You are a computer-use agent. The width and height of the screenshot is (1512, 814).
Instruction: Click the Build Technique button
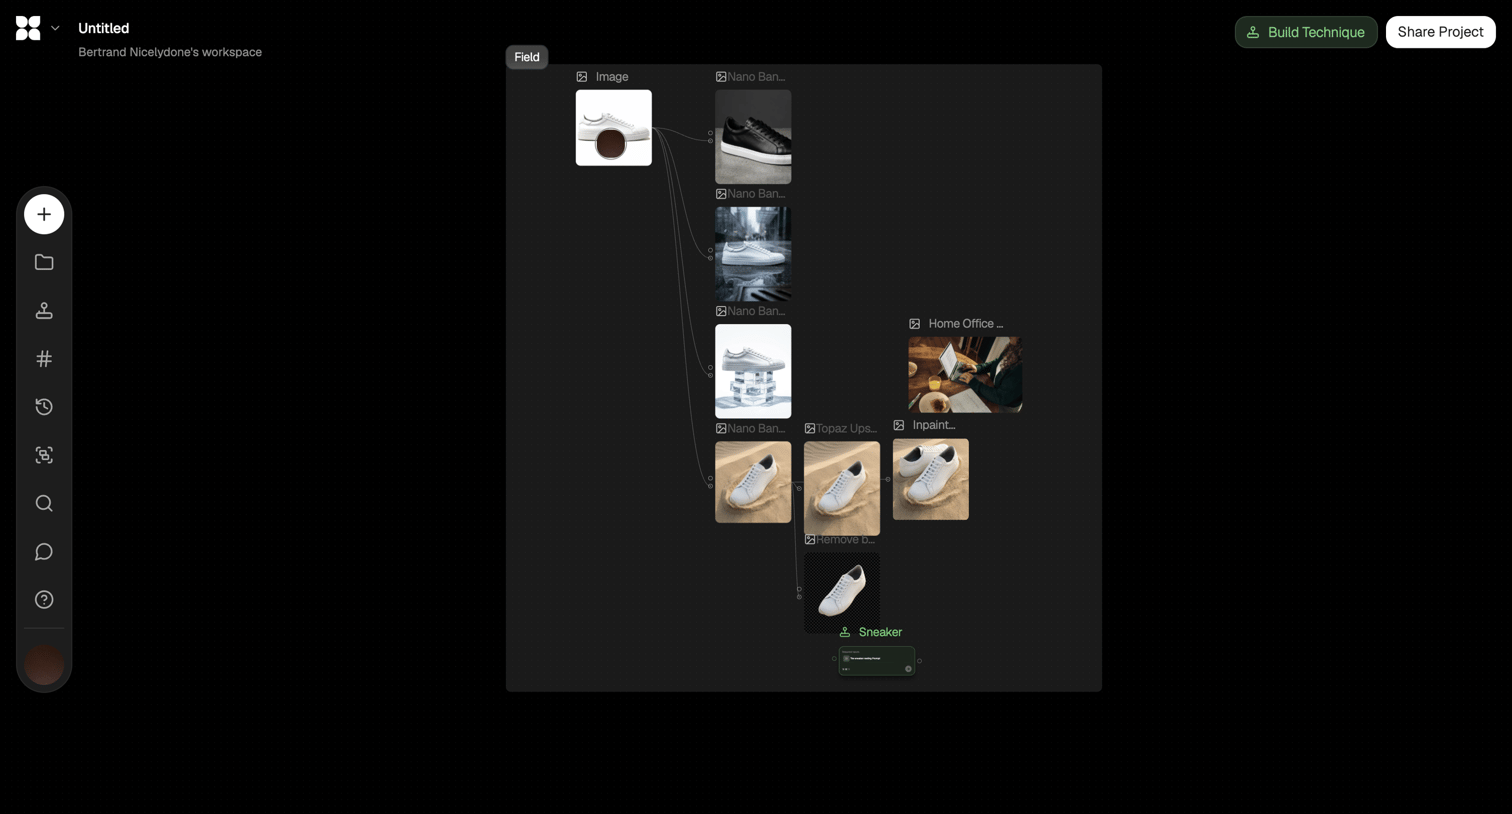tap(1306, 32)
